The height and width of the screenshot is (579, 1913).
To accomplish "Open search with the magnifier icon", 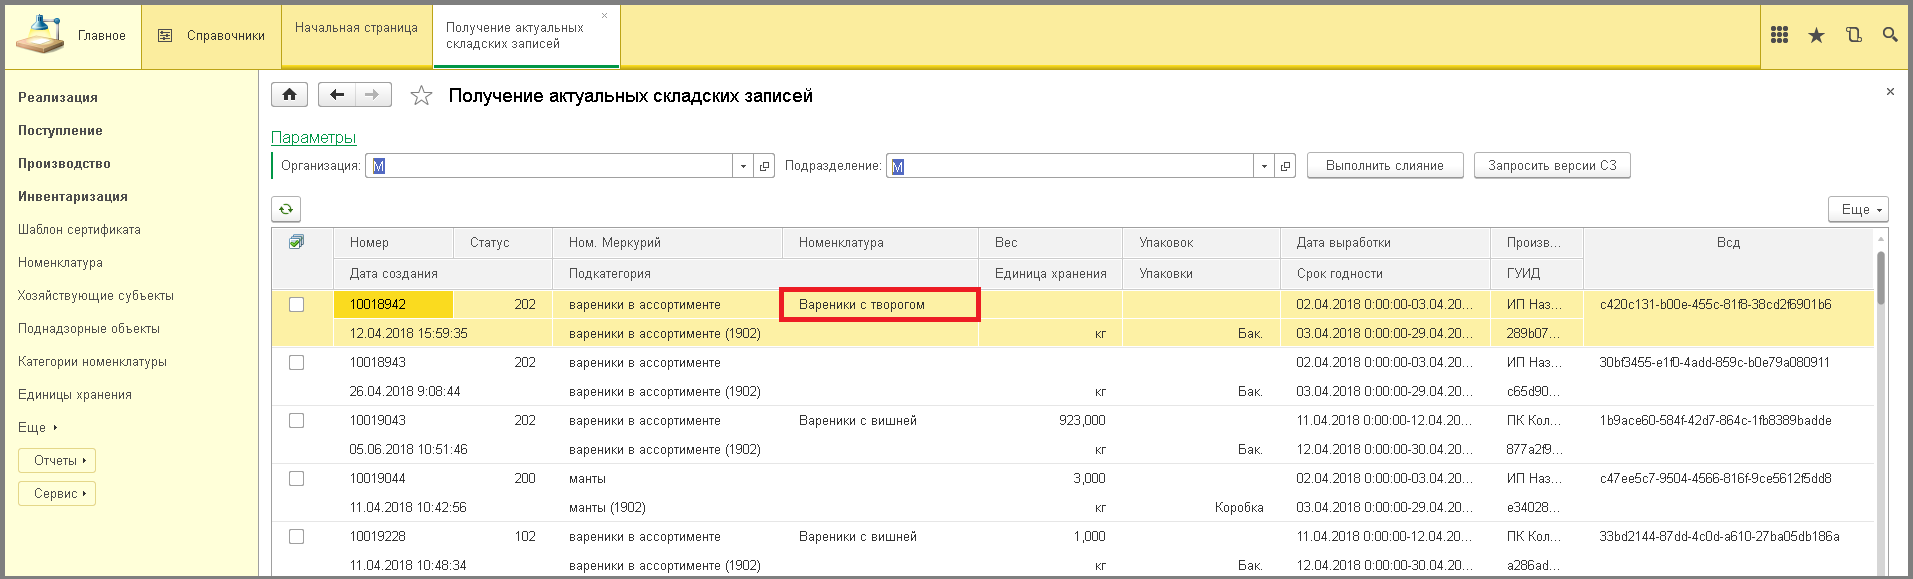I will [1889, 35].
